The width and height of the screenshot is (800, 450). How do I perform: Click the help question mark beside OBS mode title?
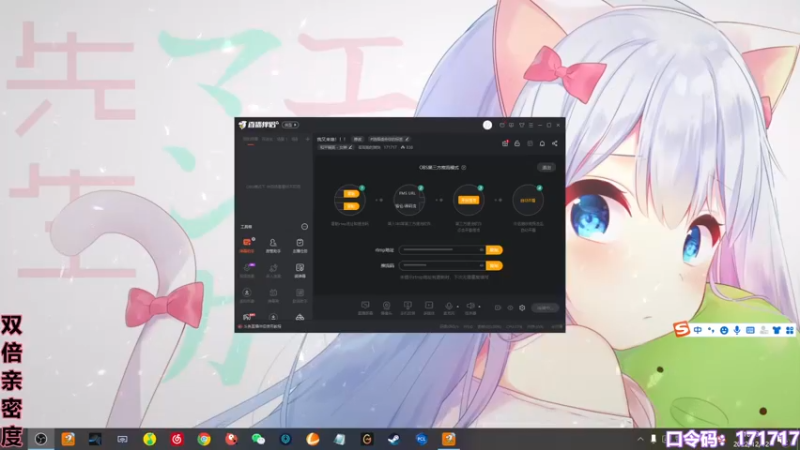click(464, 167)
